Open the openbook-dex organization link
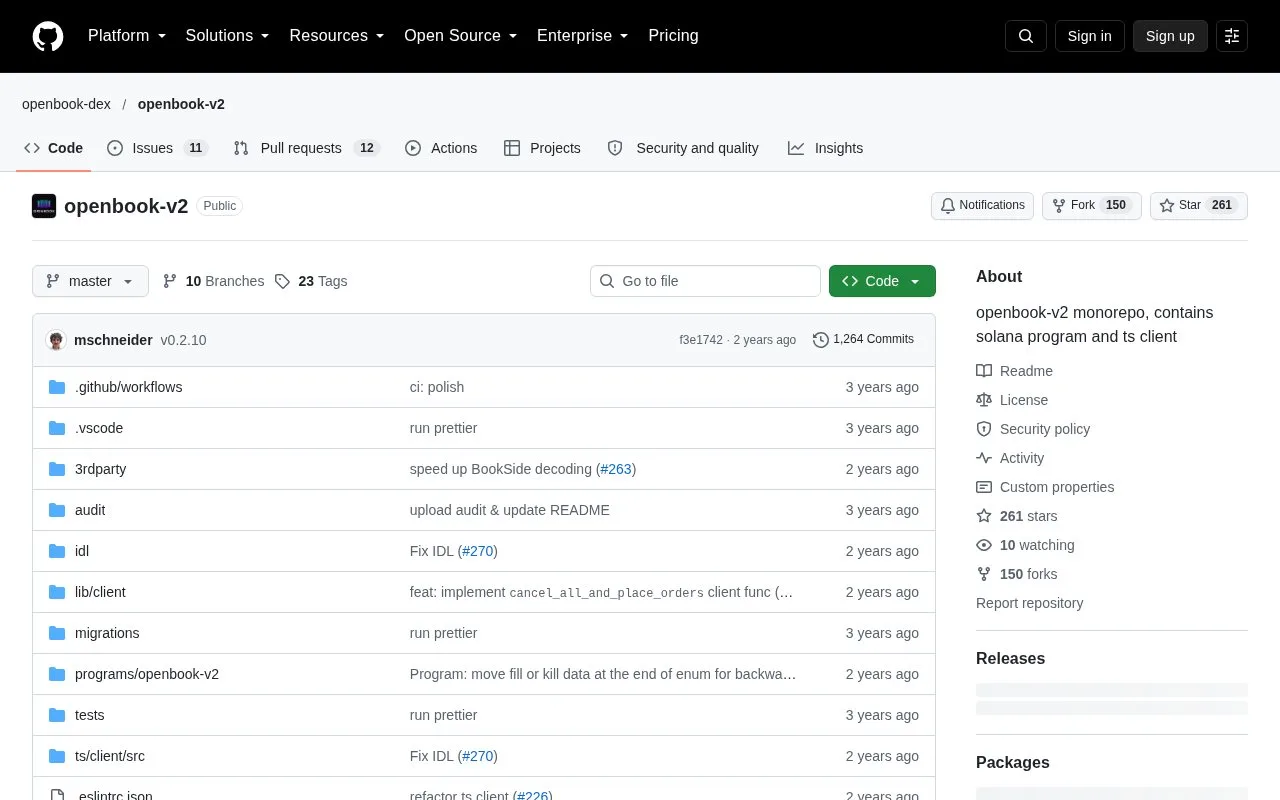1280x800 pixels. 66,104
